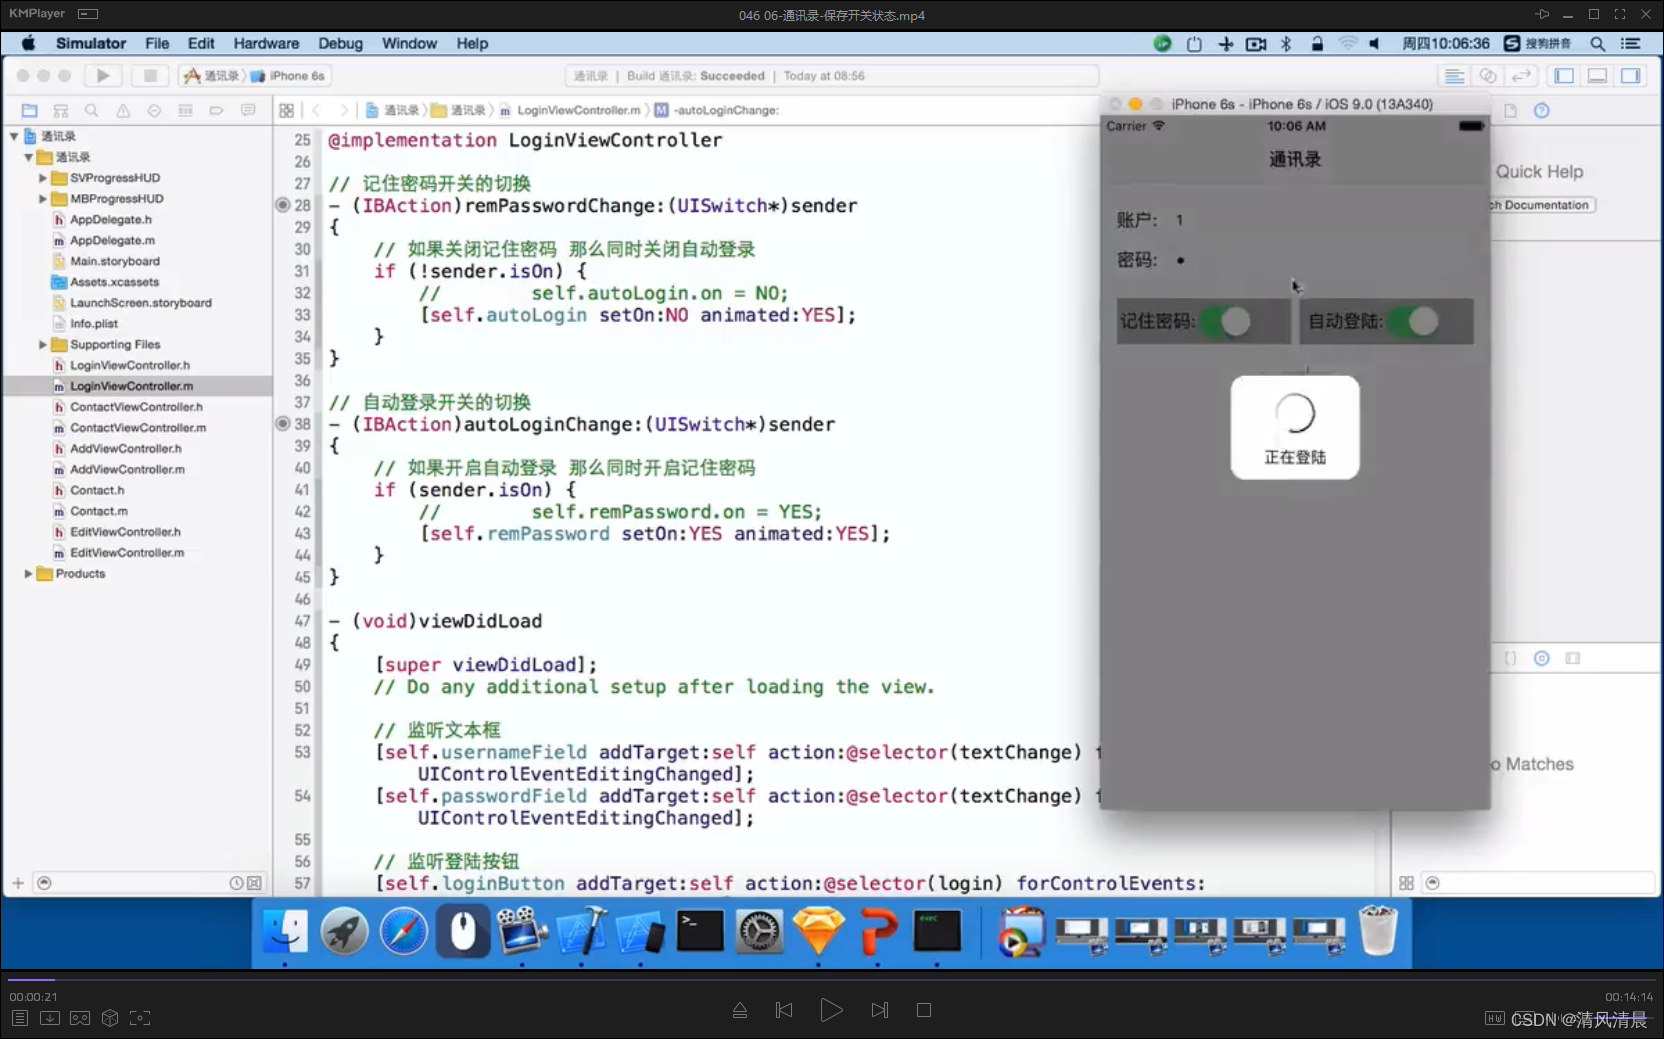
Task: Show the version editor button
Action: coord(1521,76)
